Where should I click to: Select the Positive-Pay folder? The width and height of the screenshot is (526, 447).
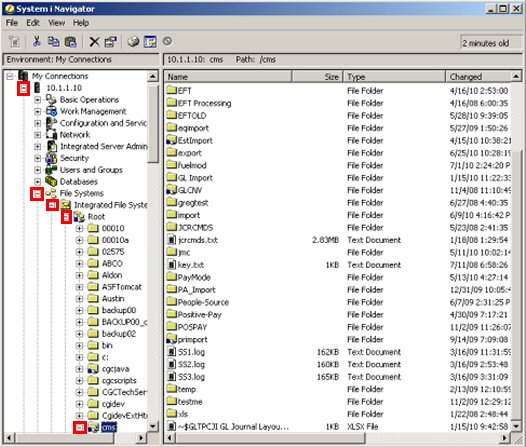coord(199,315)
